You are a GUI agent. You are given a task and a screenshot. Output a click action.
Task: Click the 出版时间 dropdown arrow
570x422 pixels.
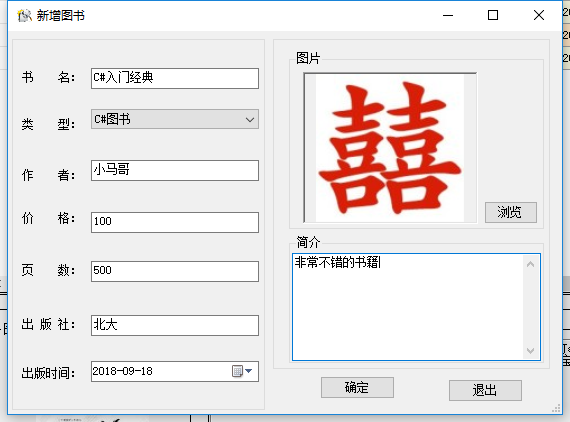249,371
